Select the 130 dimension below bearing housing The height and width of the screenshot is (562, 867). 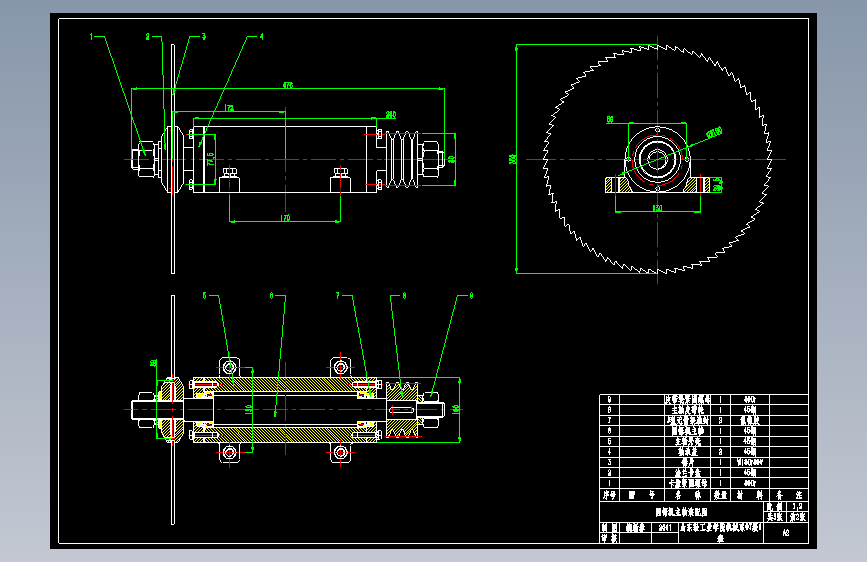(657, 208)
